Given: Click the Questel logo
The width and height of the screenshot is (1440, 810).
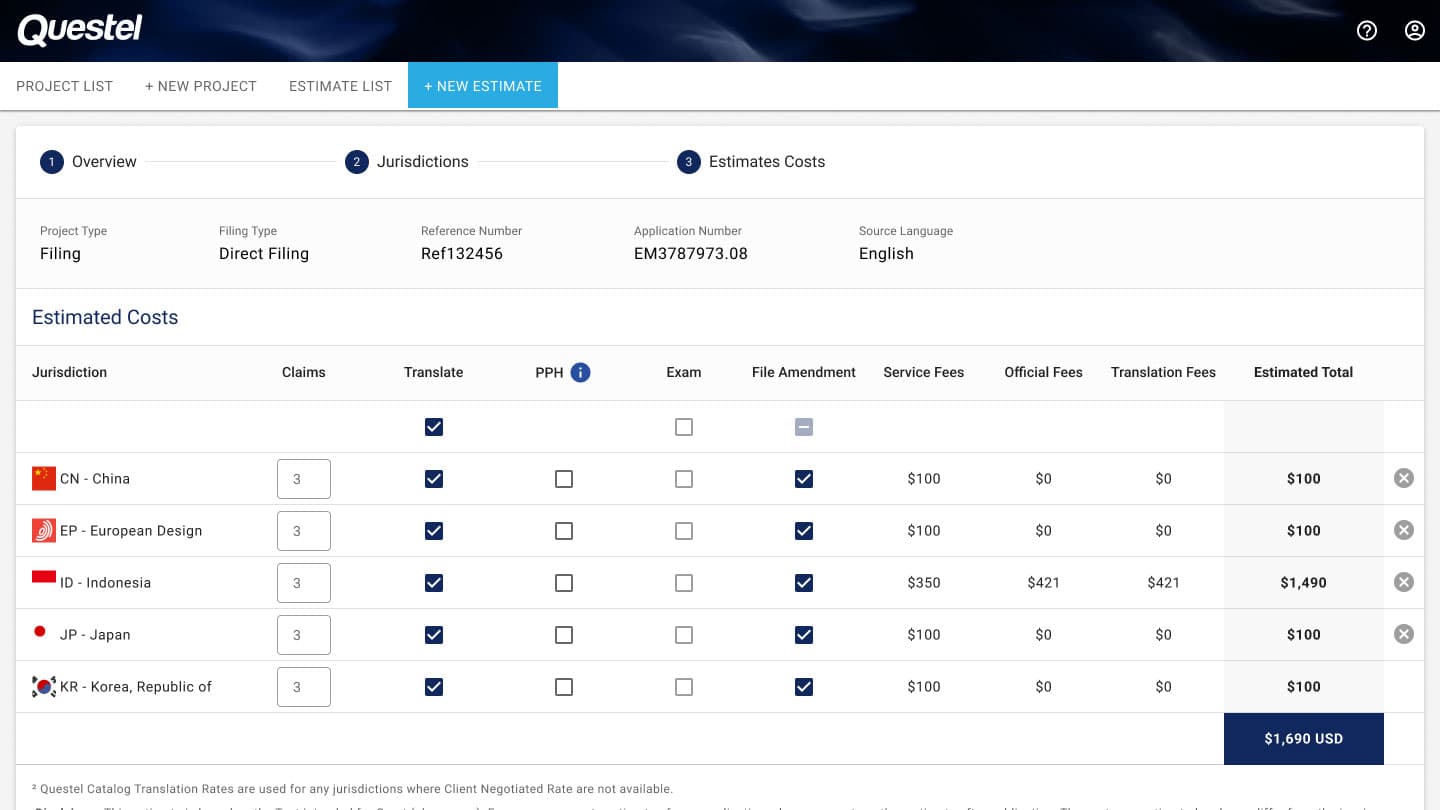Looking at the screenshot, I should (80, 30).
